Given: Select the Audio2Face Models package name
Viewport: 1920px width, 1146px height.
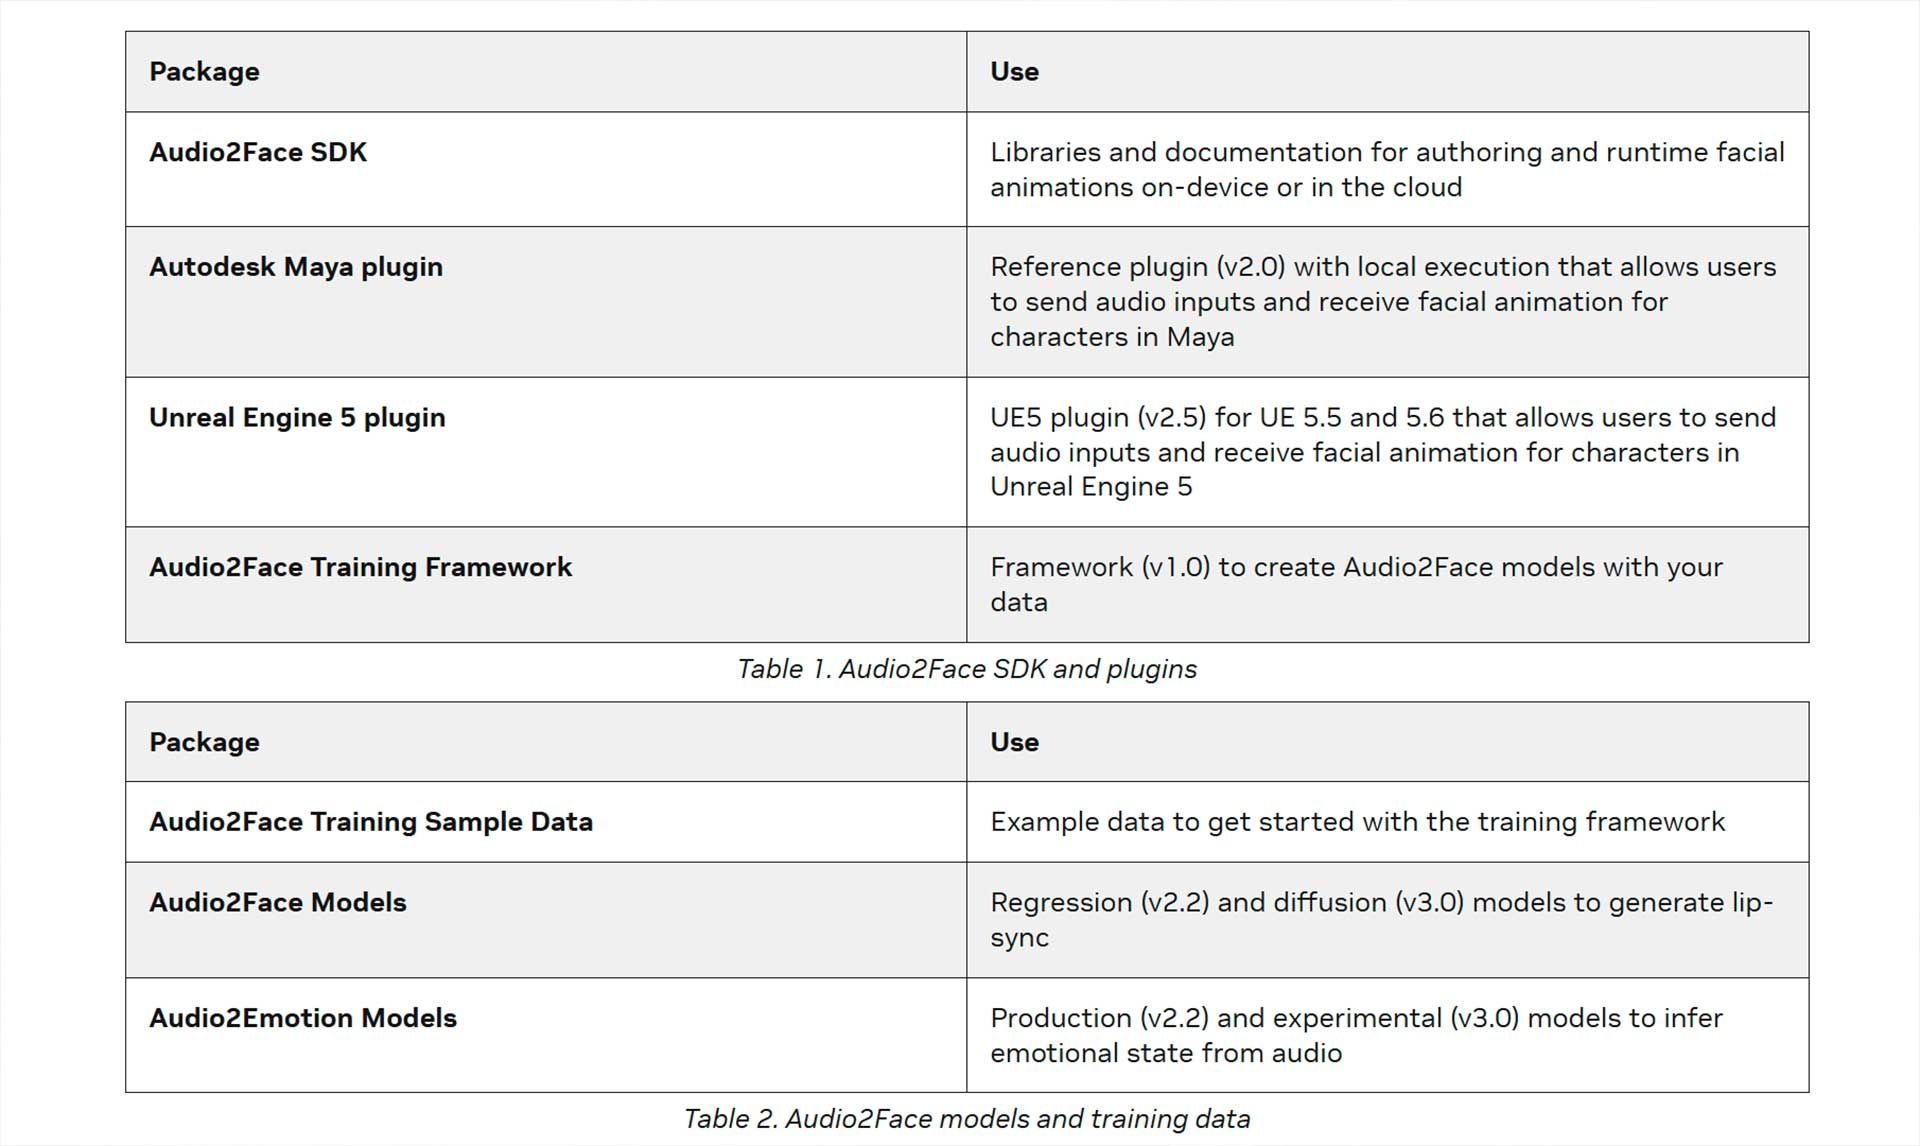Looking at the screenshot, I should (278, 902).
